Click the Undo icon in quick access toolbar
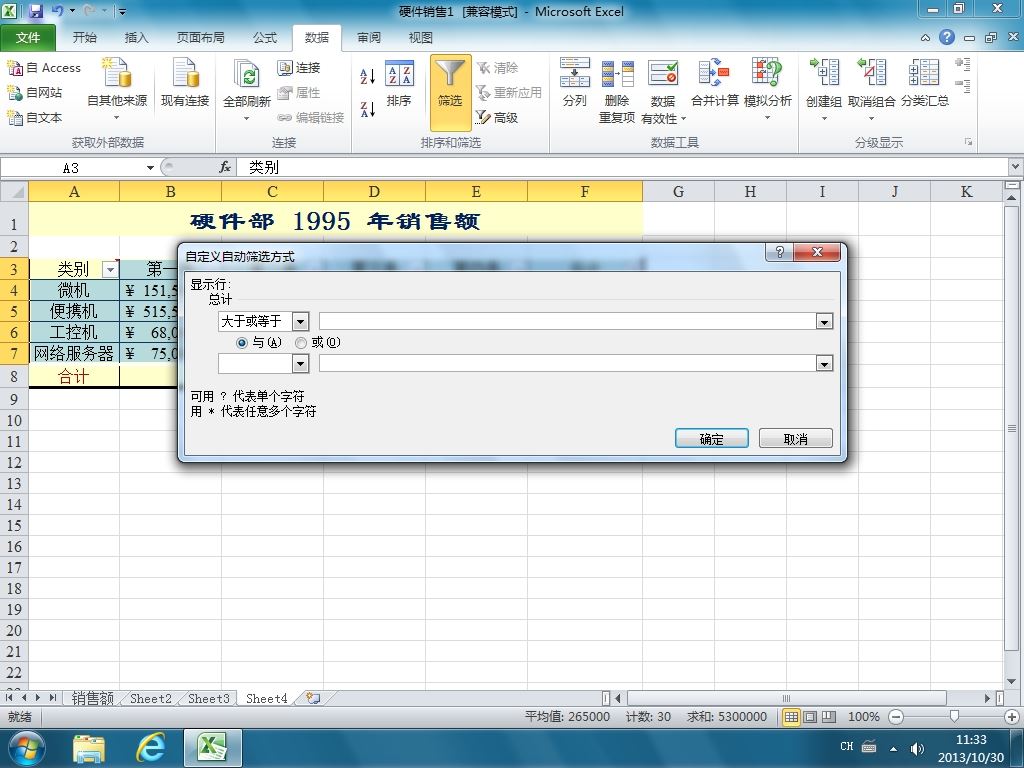The image size is (1024, 768). pos(57,10)
